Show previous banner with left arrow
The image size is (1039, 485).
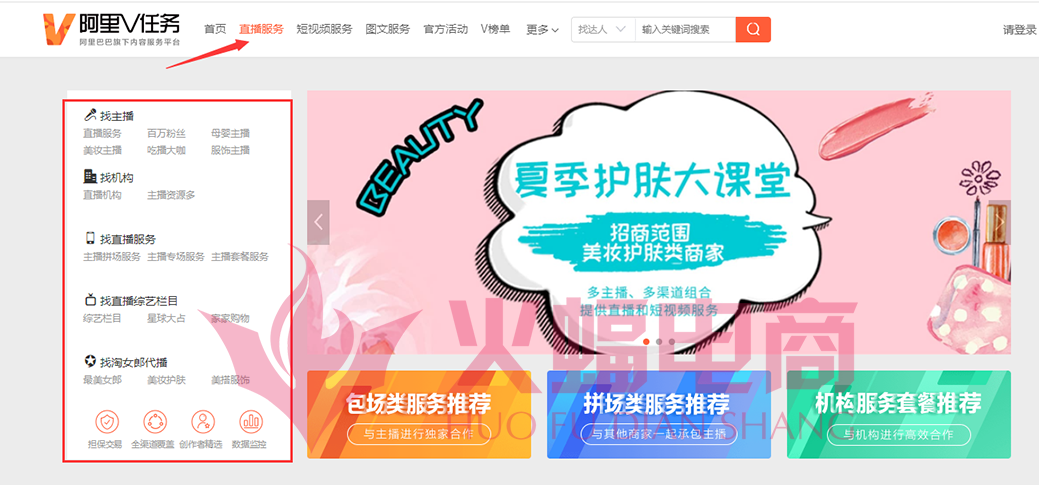point(318,223)
